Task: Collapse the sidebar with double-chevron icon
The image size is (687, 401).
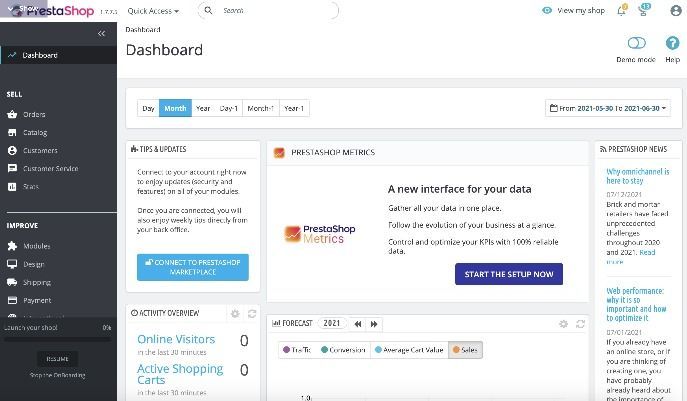Action: coord(101,33)
